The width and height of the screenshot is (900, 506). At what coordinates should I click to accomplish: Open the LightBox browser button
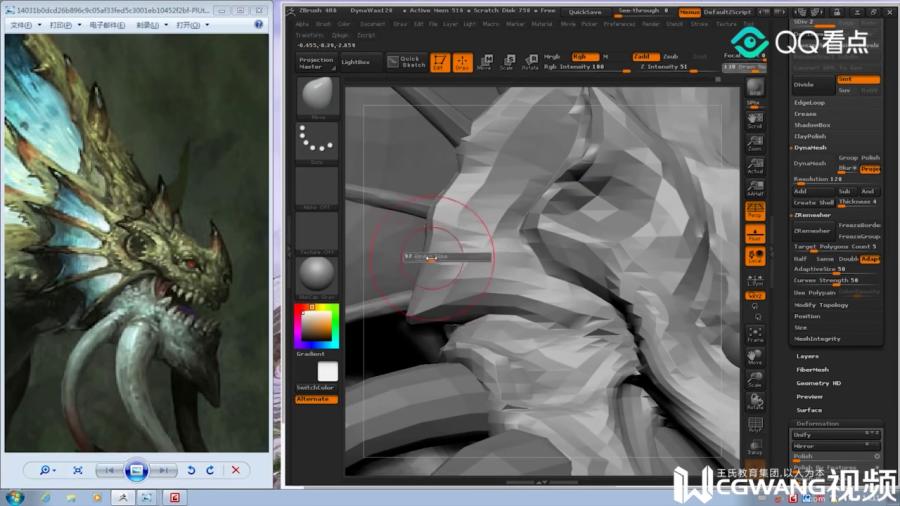356,62
